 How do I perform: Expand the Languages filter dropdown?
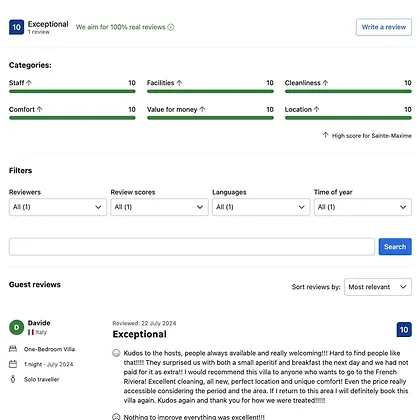pos(261,207)
